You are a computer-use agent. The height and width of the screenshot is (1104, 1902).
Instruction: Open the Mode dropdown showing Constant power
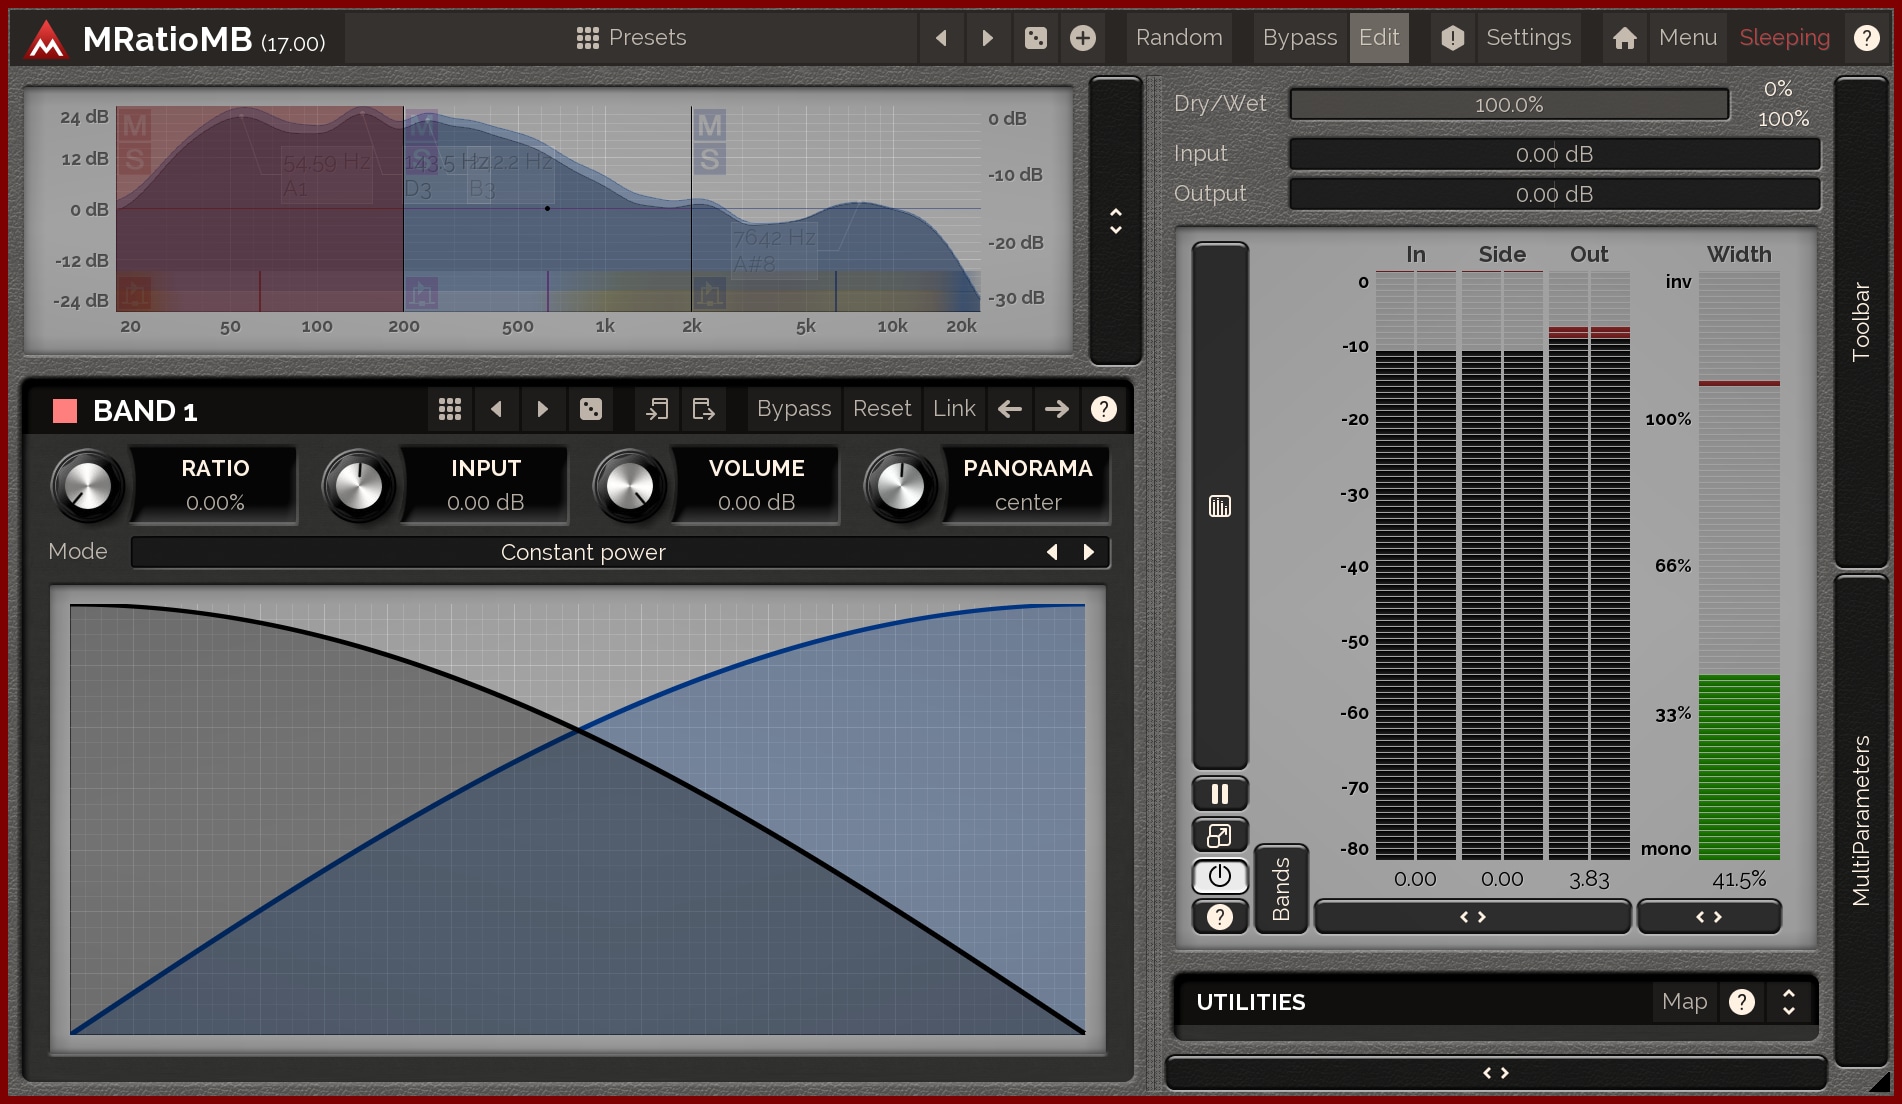pyautogui.click(x=583, y=552)
